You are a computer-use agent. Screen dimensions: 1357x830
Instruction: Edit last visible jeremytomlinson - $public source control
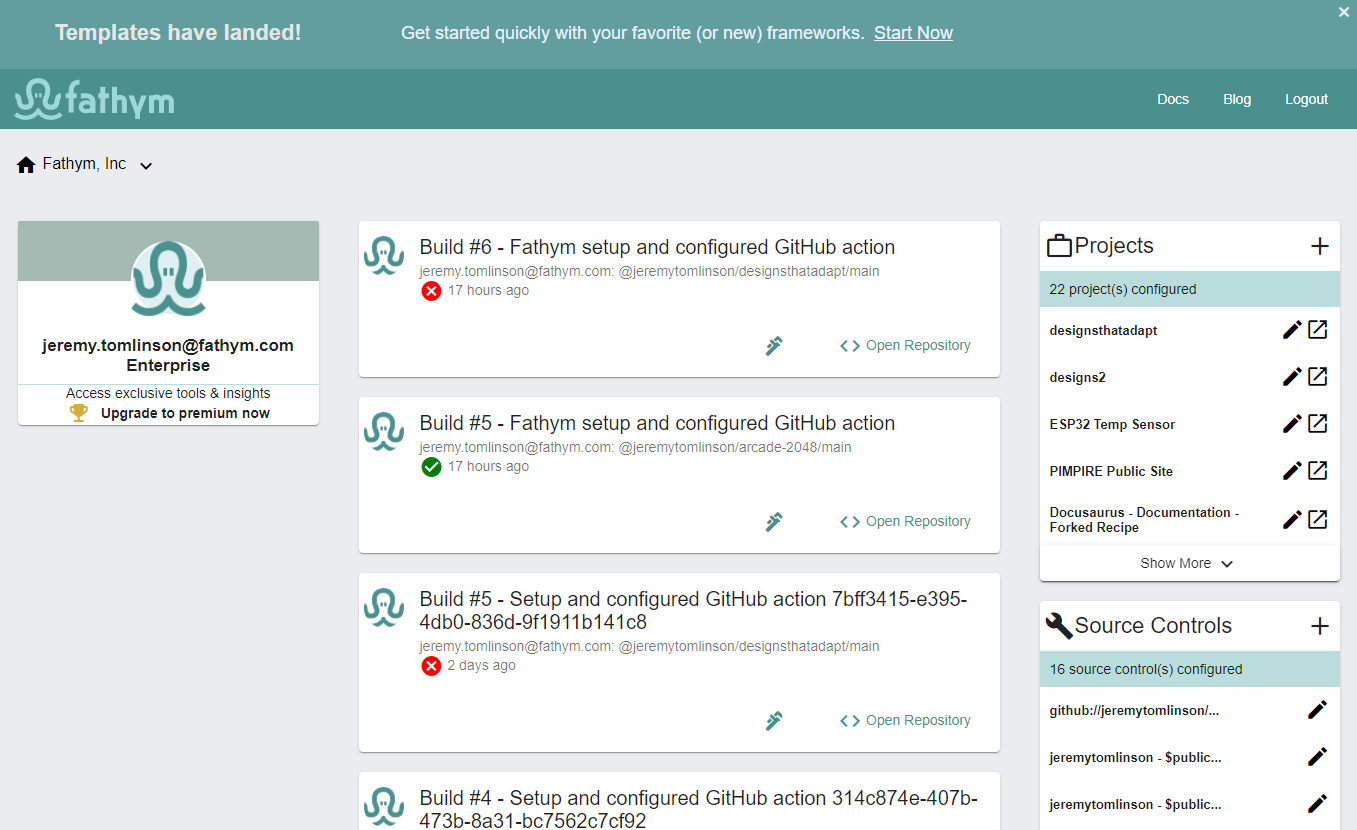[1318, 804]
